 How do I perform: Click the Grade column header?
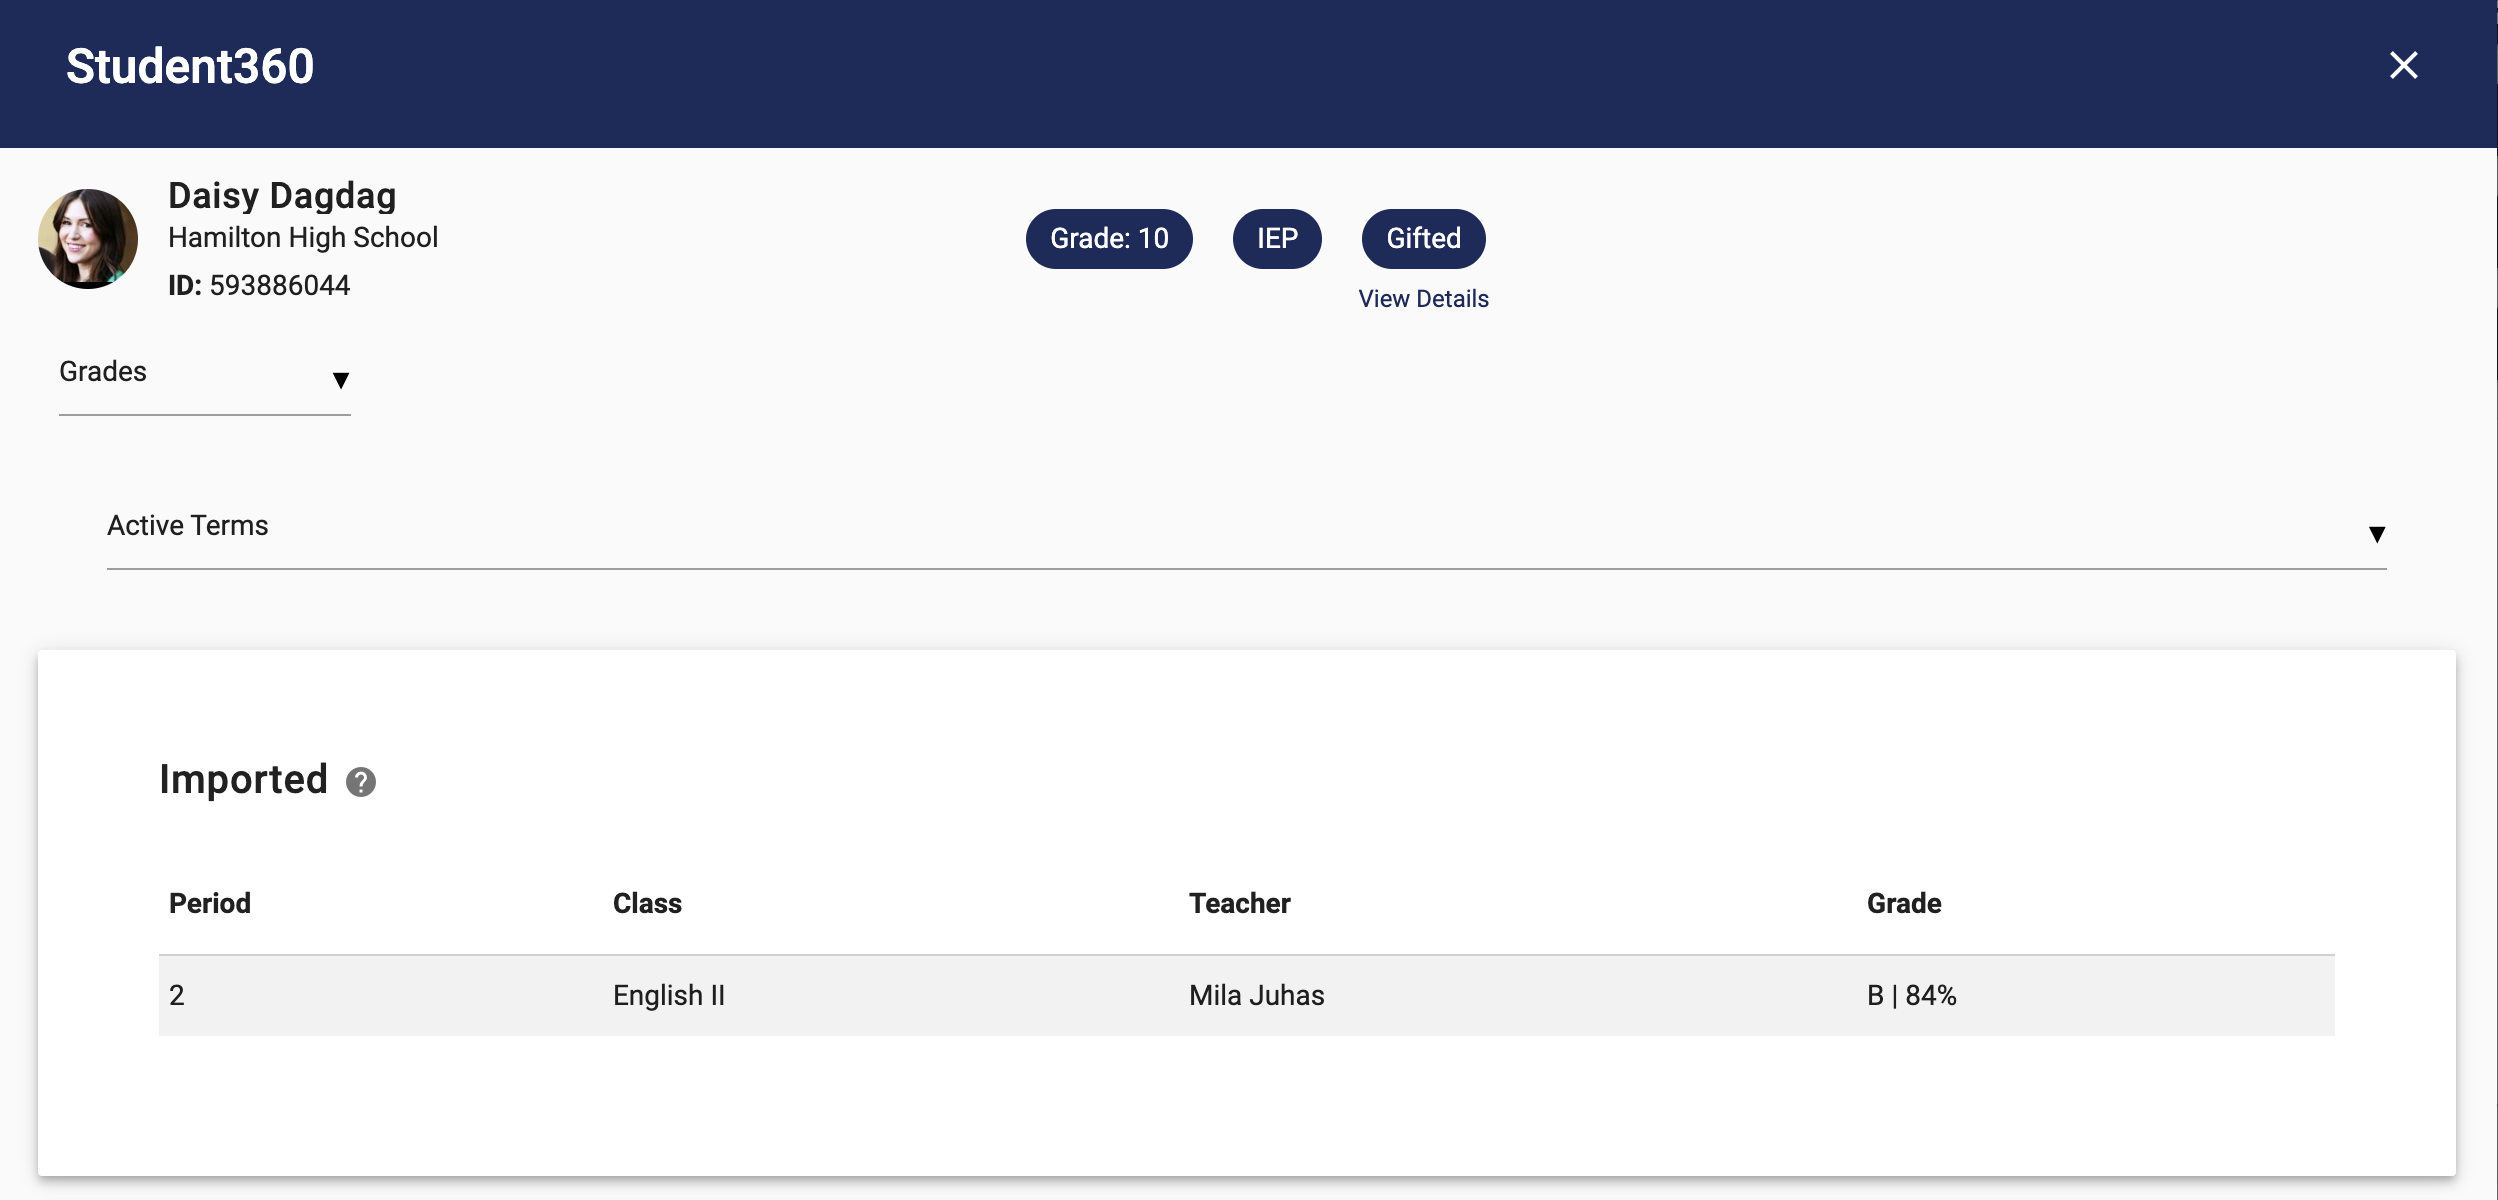(x=1904, y=903)
